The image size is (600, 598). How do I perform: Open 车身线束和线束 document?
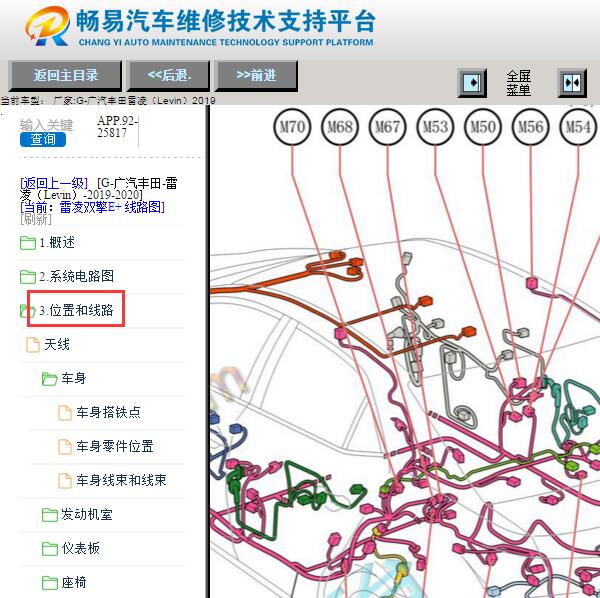(x=121, y=480)
